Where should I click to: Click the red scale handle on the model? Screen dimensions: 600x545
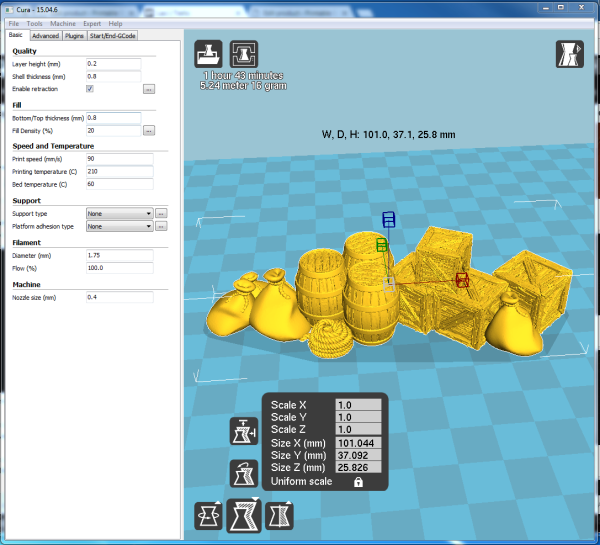click(x=462, y=280)
